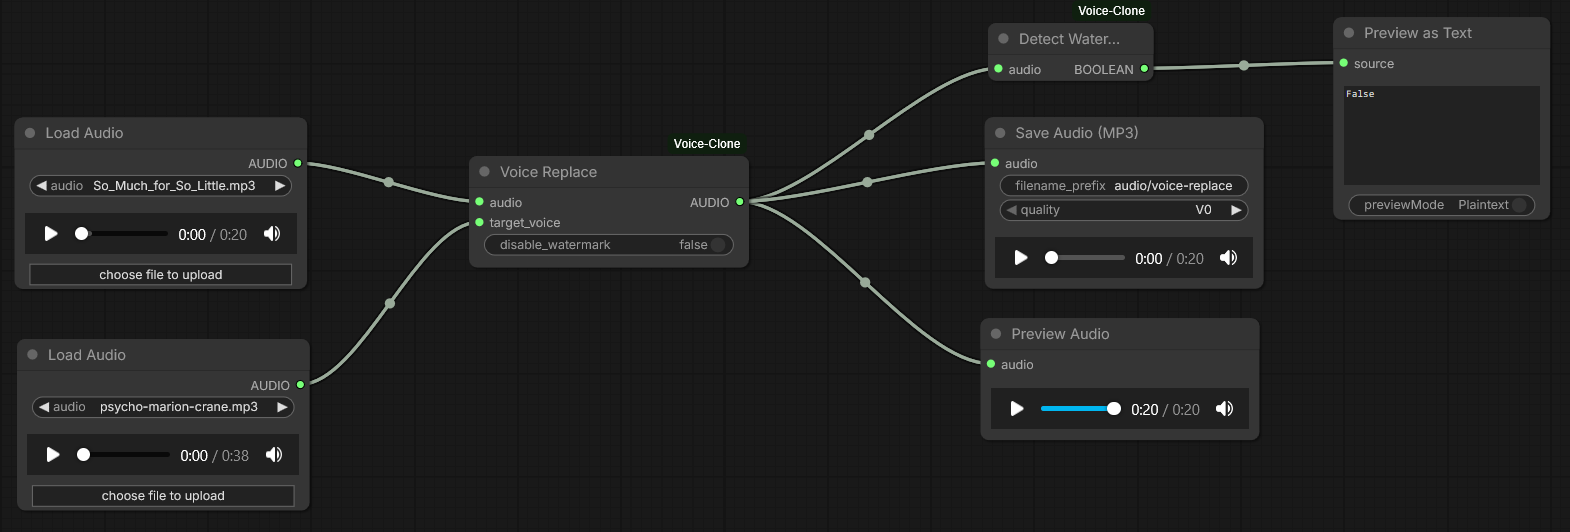Click the Preview Audio seek slider
Image resolution: width=1570 pixels, height=532 pixels.
[x=1078, y=409]
